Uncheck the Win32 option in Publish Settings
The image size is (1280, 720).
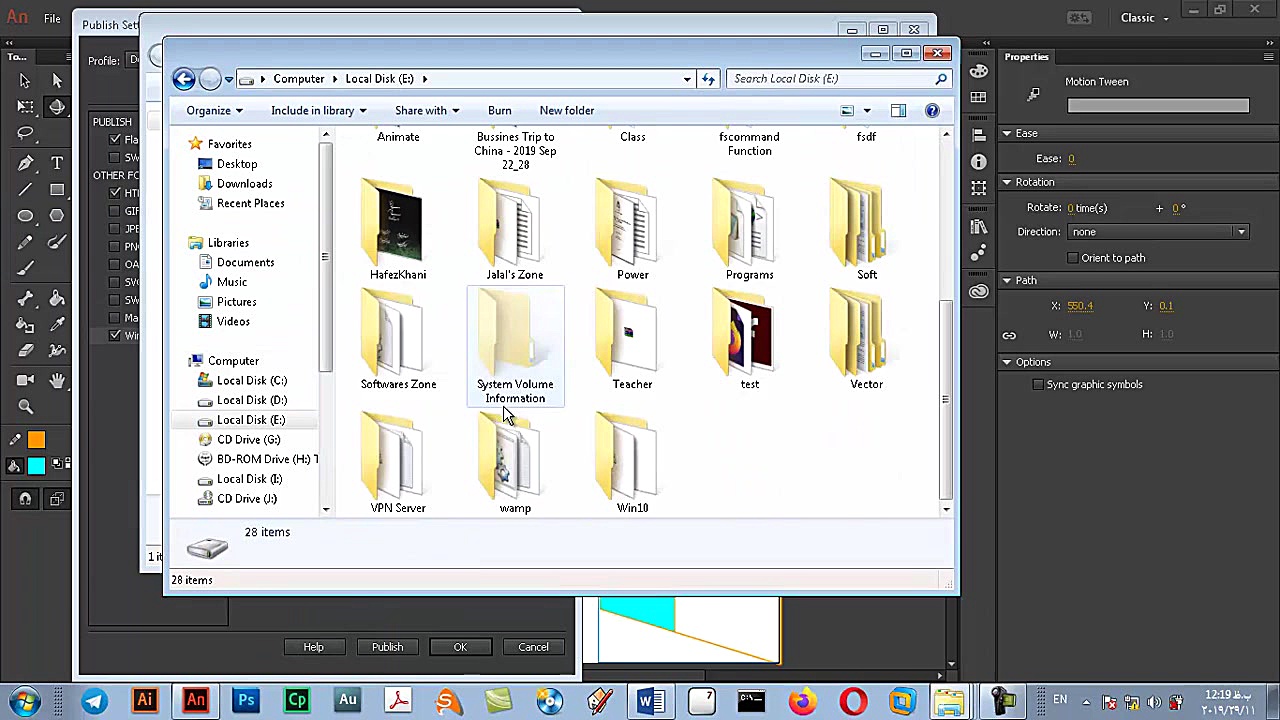pyautogui.click(x=115, y=333)
